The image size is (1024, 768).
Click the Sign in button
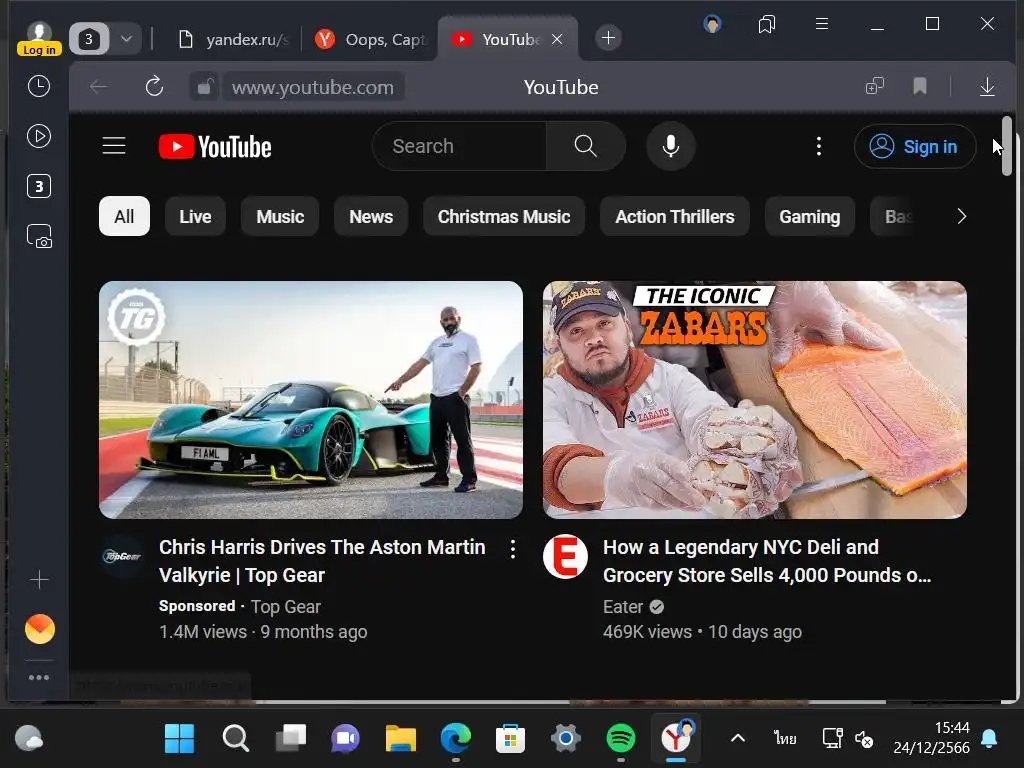point(915,146)
